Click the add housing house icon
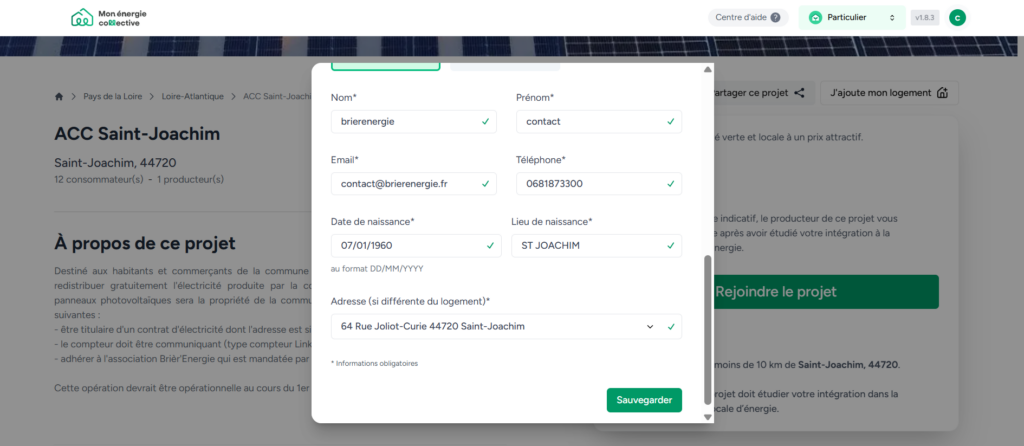 click(x=941, y=93)
